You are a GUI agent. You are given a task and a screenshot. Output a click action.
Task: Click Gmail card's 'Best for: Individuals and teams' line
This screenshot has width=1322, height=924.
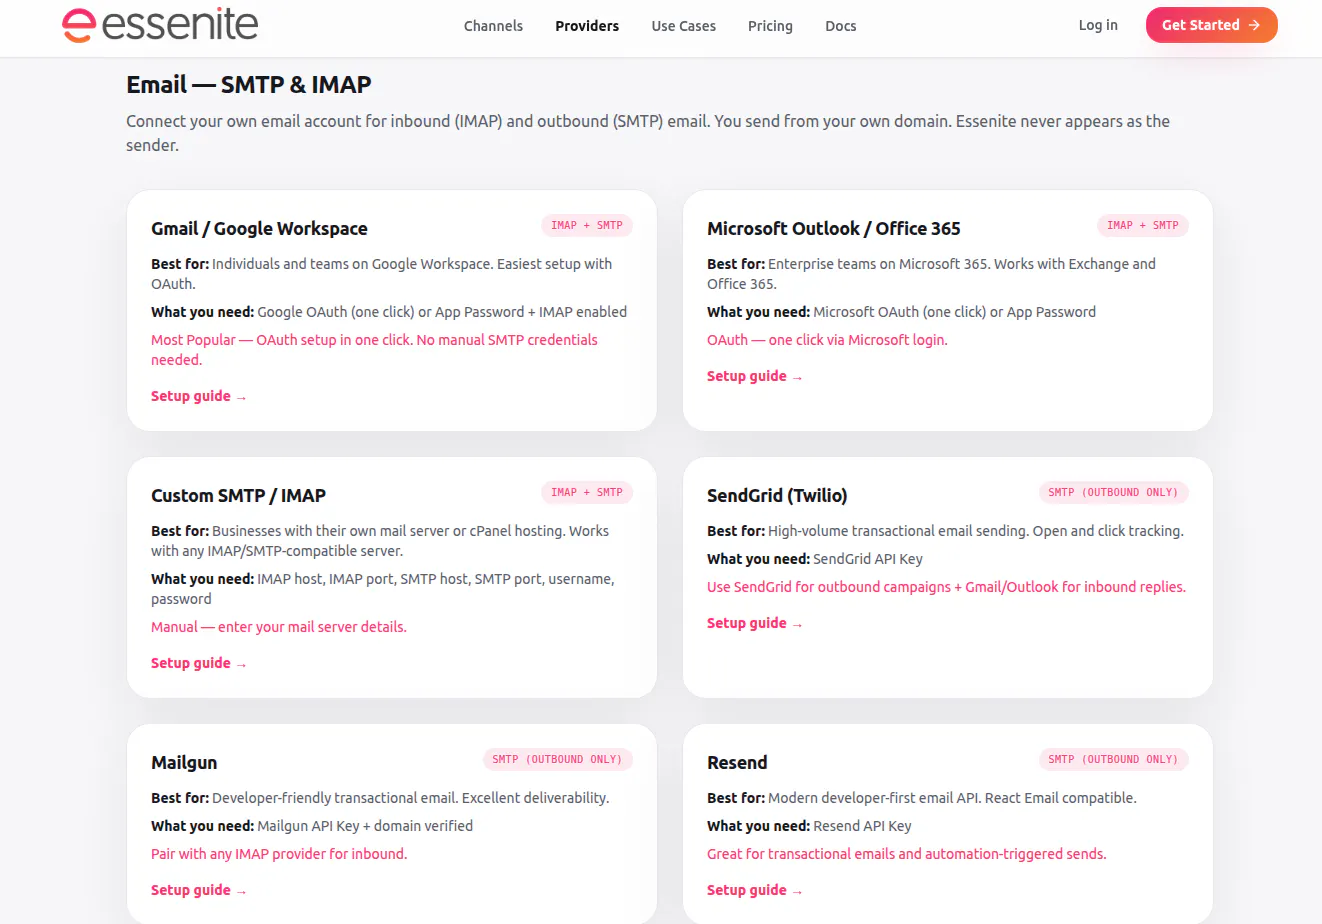(381, 274)
